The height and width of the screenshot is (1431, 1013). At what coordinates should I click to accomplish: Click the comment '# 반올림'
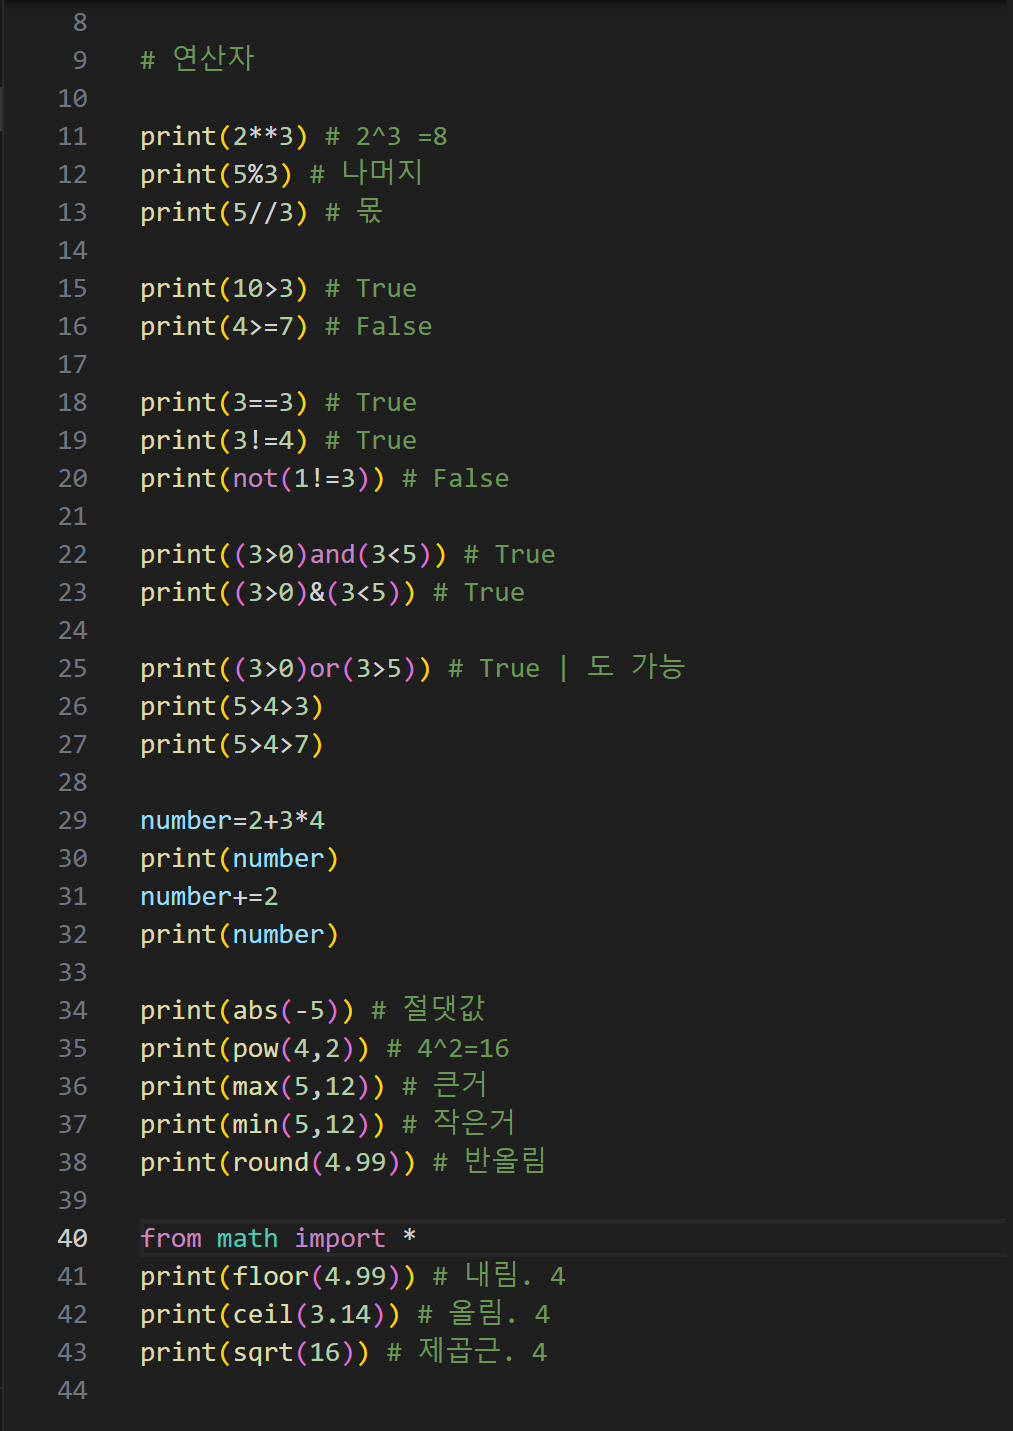pyautogui.click(x=489, y=1161)
